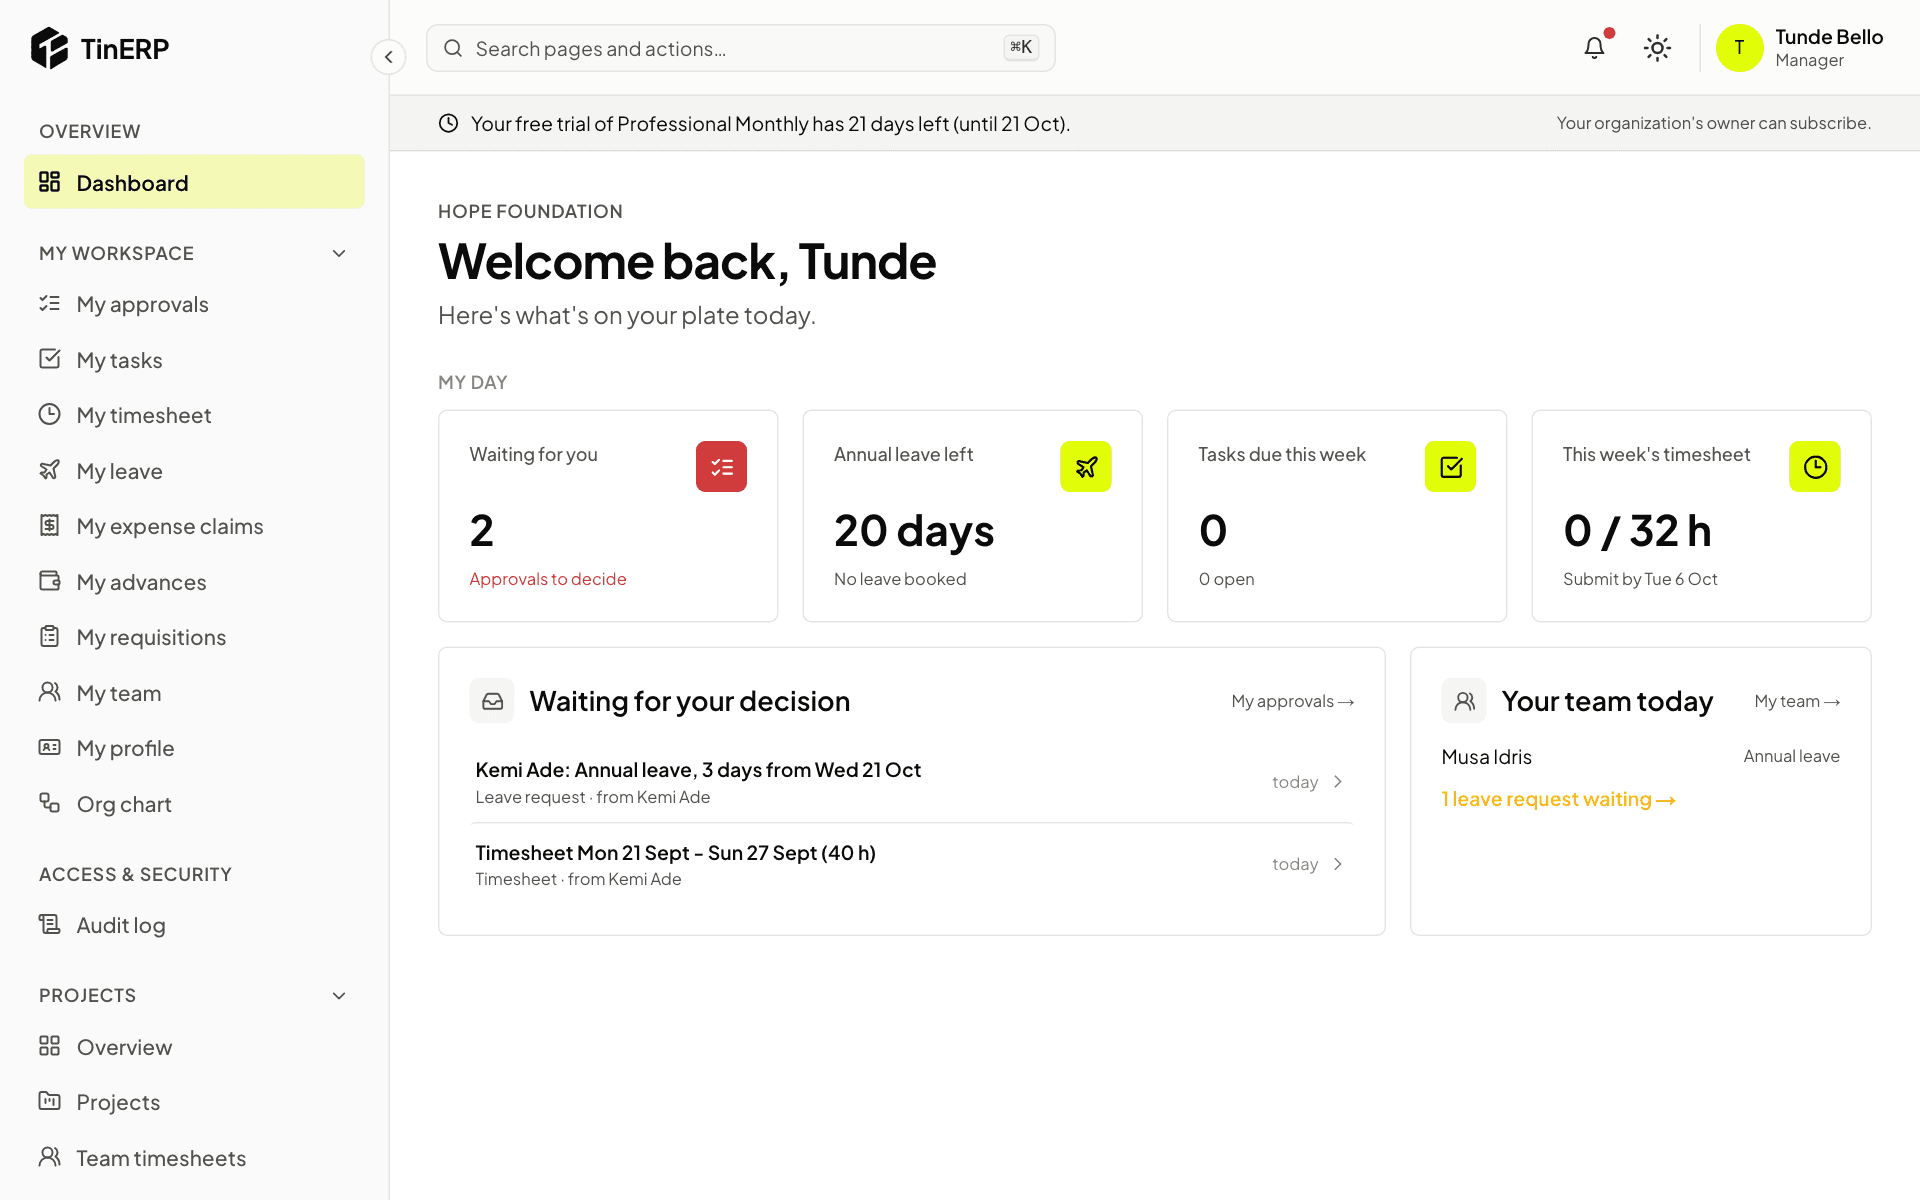Toggle the light/dark theme sun icon
The height and width of the screenshot is (1200, 1920).
point(1657,48)
